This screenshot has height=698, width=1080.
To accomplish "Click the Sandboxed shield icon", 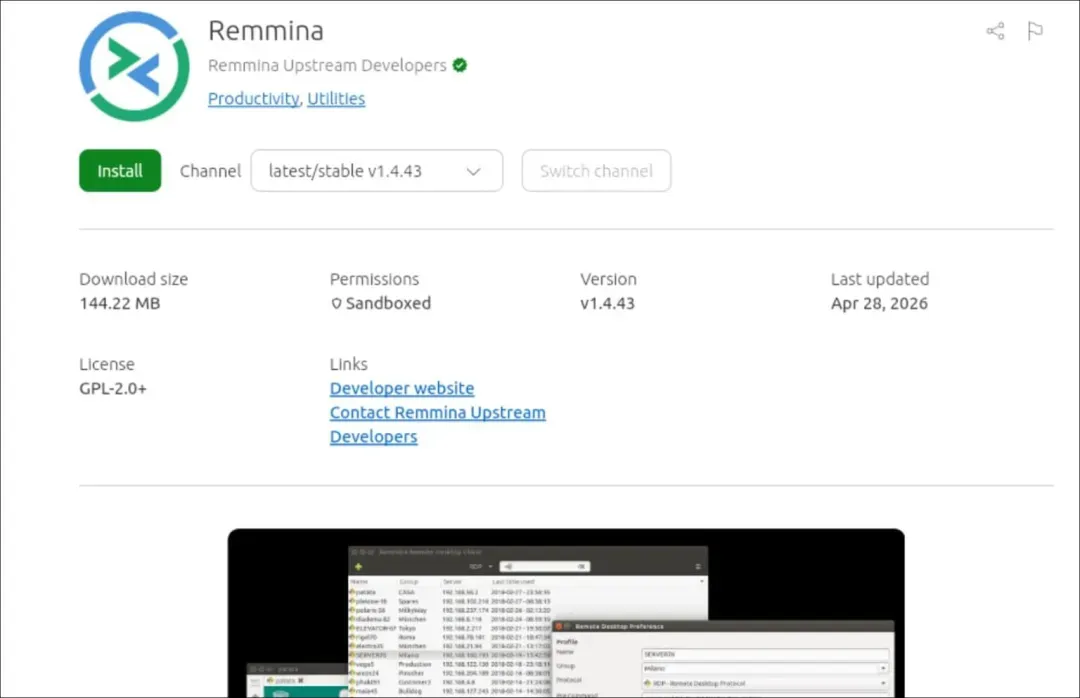I will coord(336,303).
